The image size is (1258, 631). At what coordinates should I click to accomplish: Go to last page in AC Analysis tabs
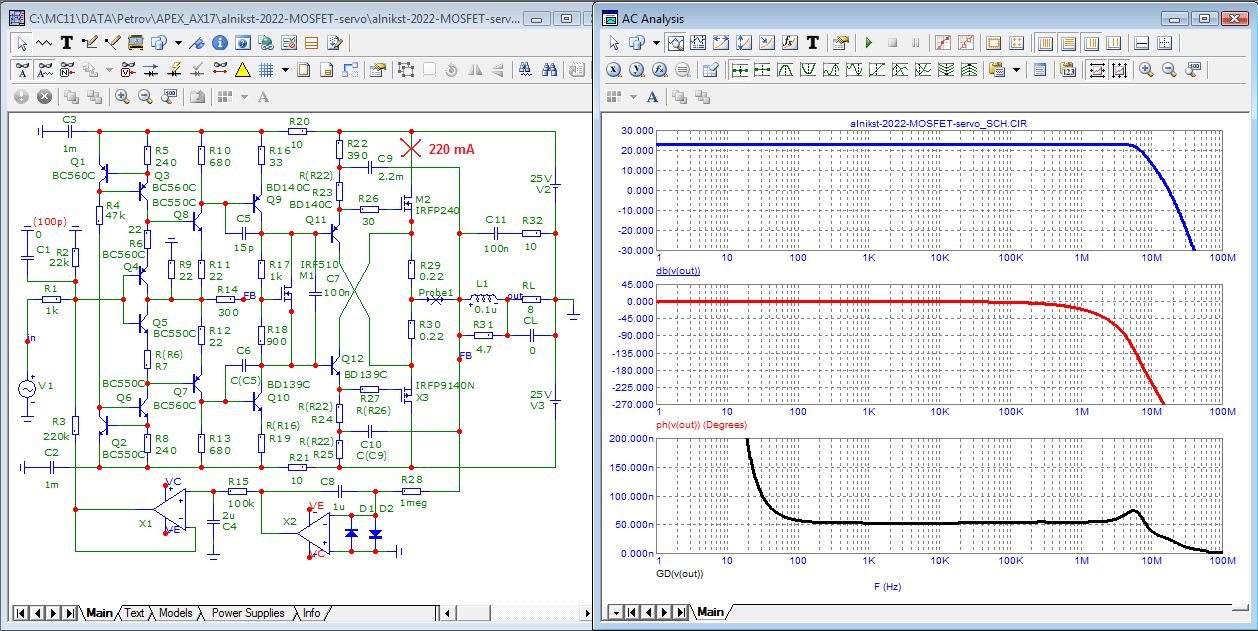[681, 612]
